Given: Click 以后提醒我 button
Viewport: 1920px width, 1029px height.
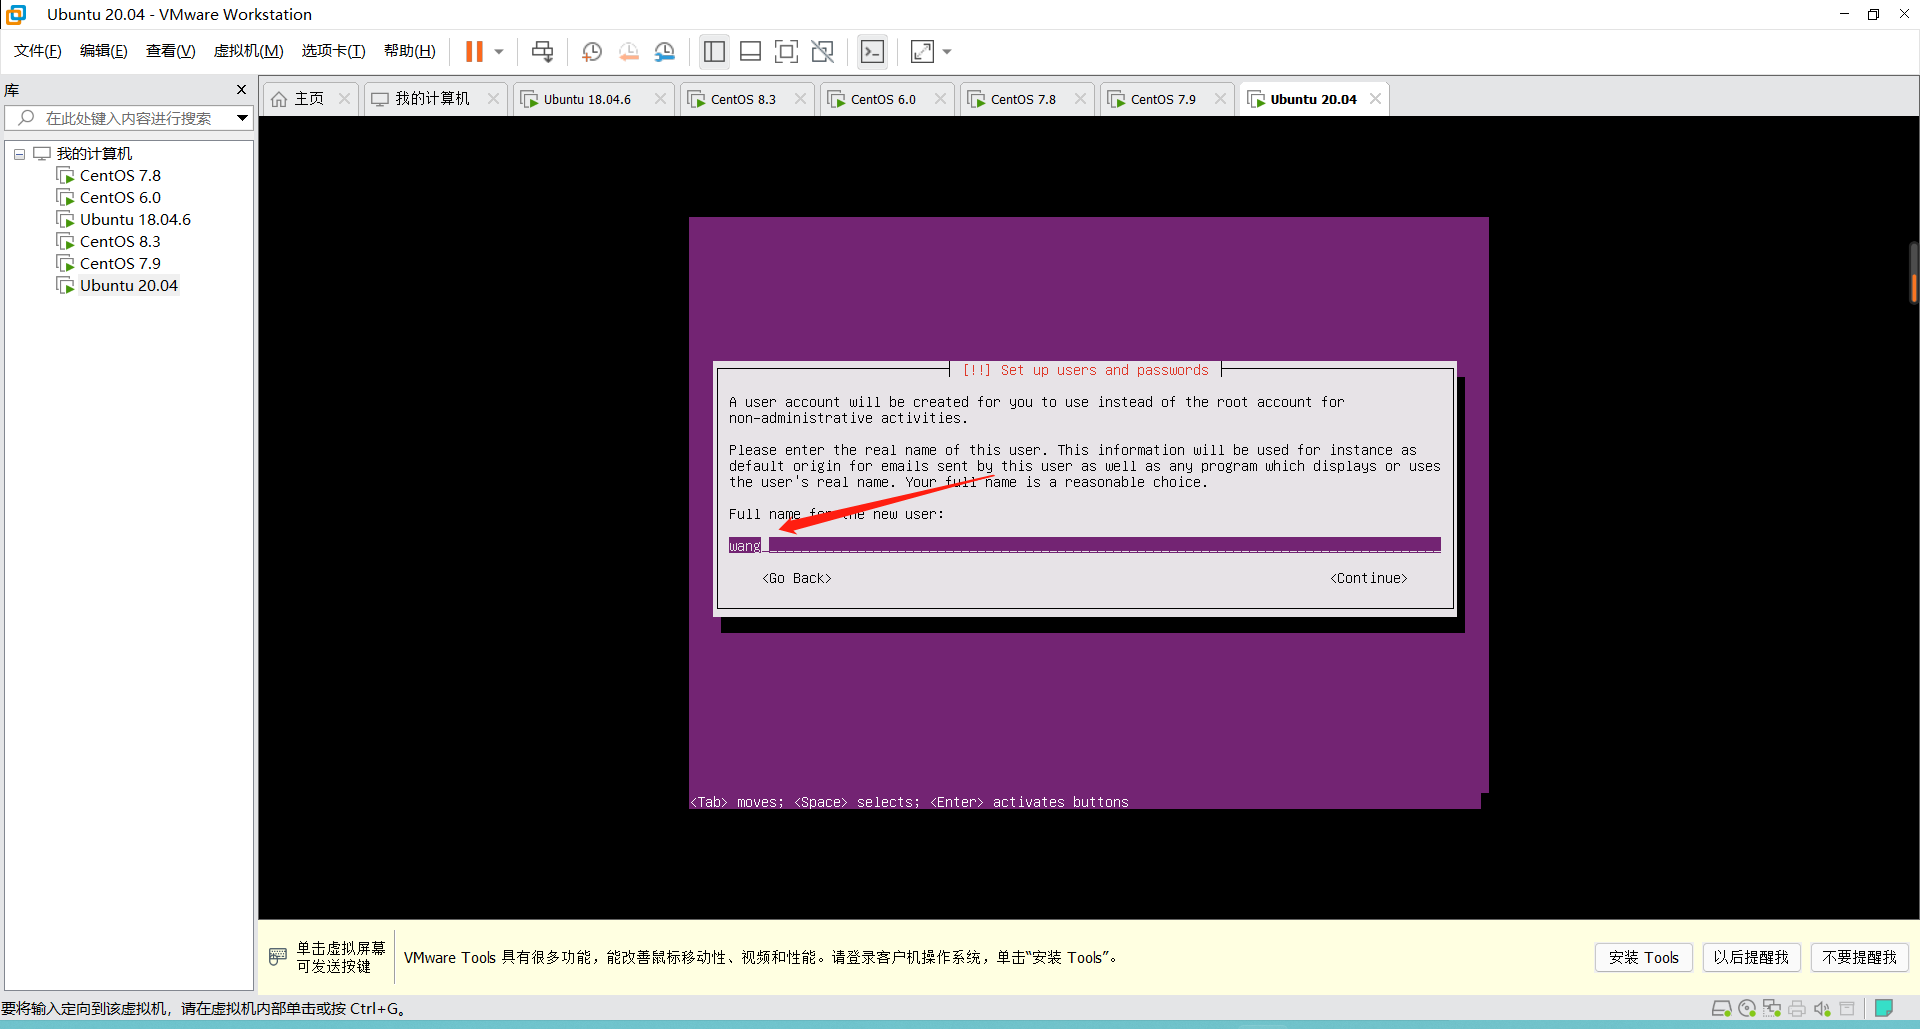Looking at the screenshot, I should (x=1751, y=957).
